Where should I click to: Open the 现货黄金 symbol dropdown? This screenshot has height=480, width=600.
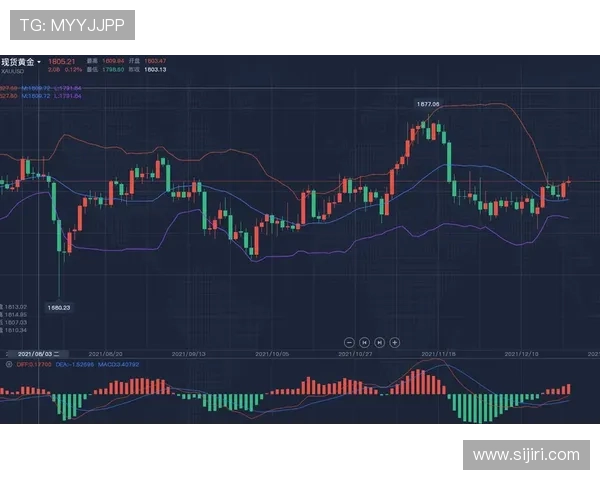(21, 62)
